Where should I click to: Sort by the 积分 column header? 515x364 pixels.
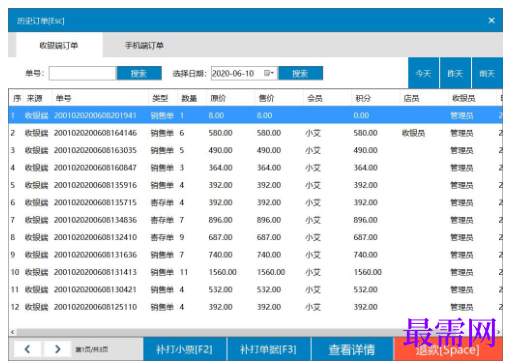click(376, 98)
